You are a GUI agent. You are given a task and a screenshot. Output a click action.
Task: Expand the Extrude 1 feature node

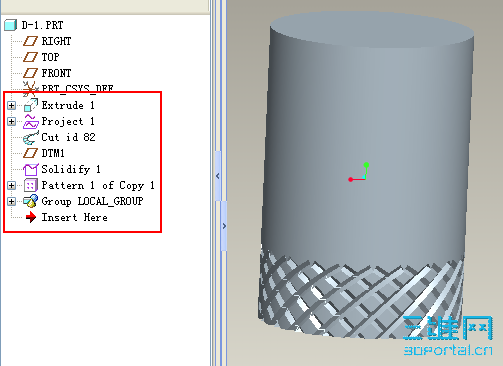pos(11,105)
